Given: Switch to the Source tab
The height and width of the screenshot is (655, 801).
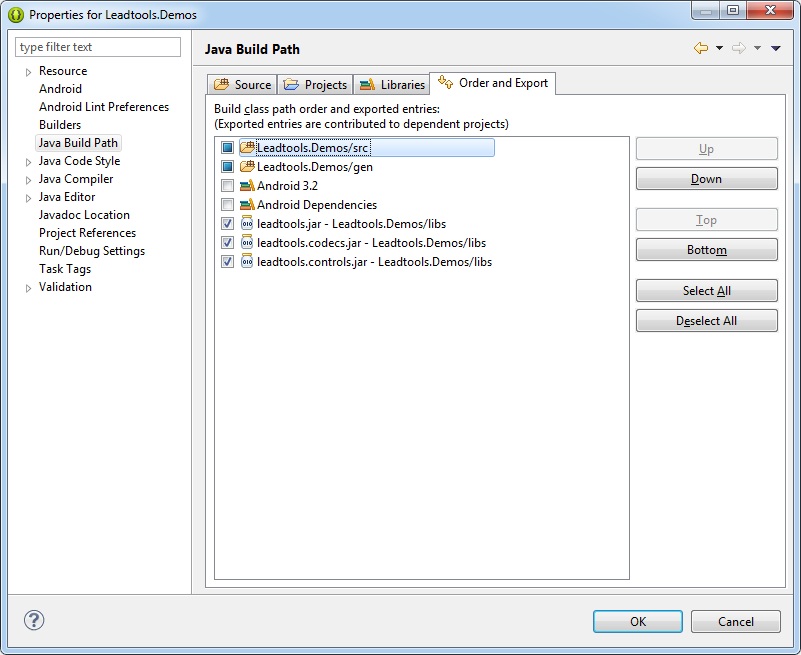Looking at the screenshot, I should tap(242, 84).
